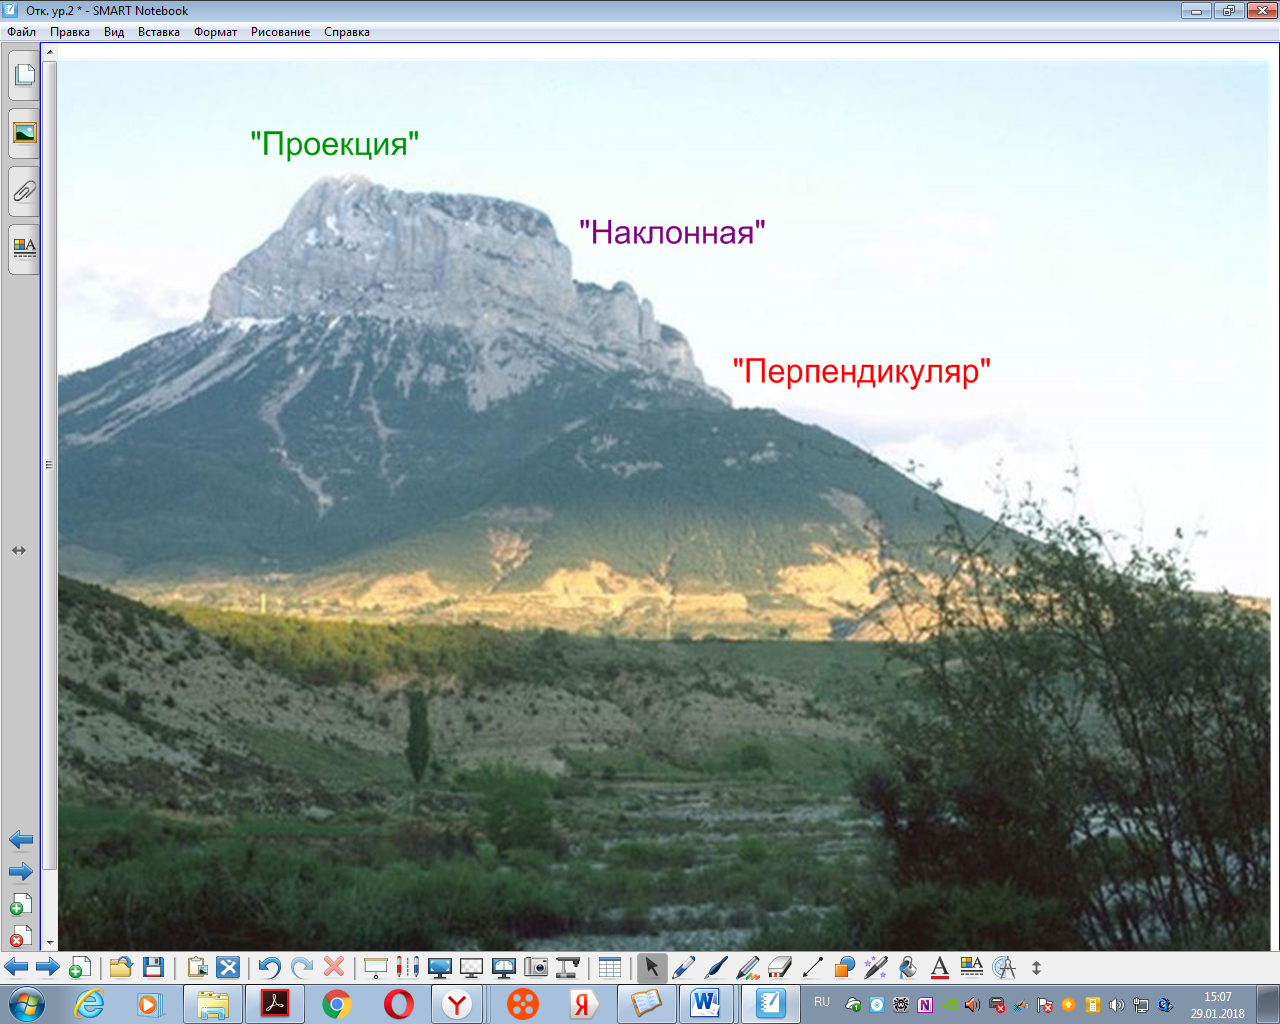The image size is (1280, 1024).
Task: Launch Google Chrome from taskbar
Action: 337,1004
